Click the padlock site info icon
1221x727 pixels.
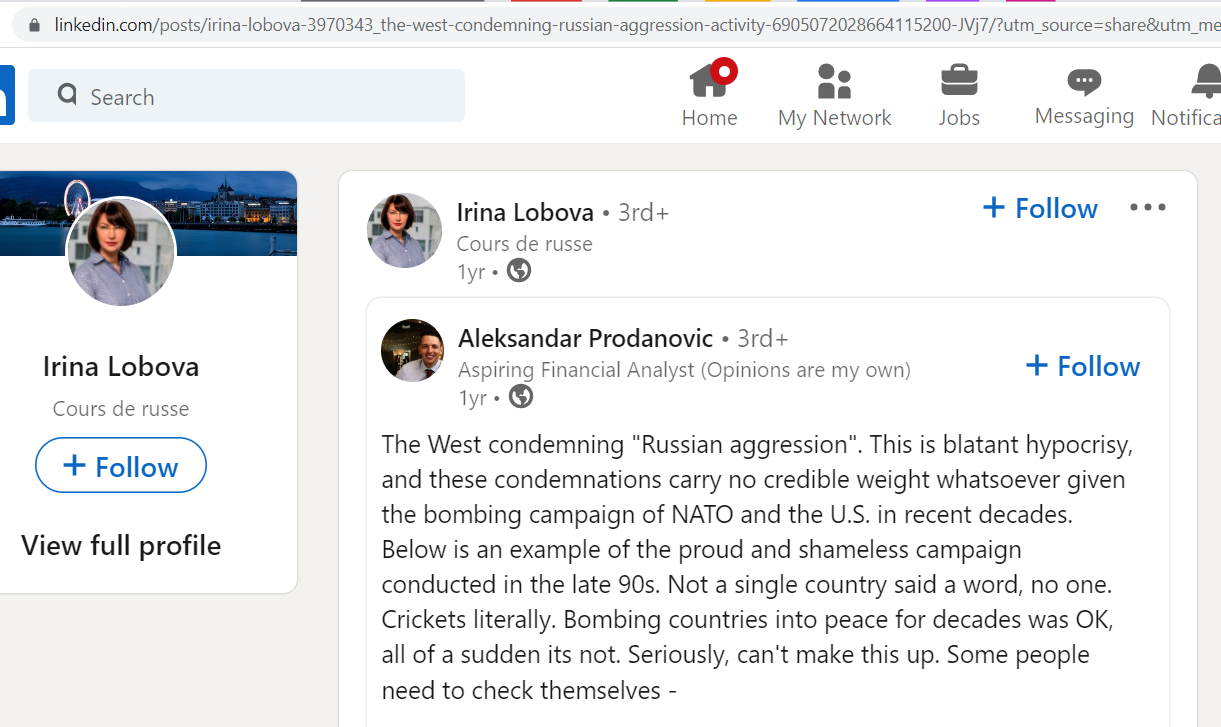click(35, 24)
